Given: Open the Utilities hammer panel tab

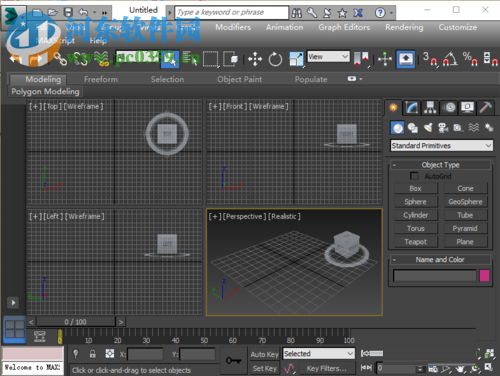Looking at the screenshot, I should [x=486, y=108].
